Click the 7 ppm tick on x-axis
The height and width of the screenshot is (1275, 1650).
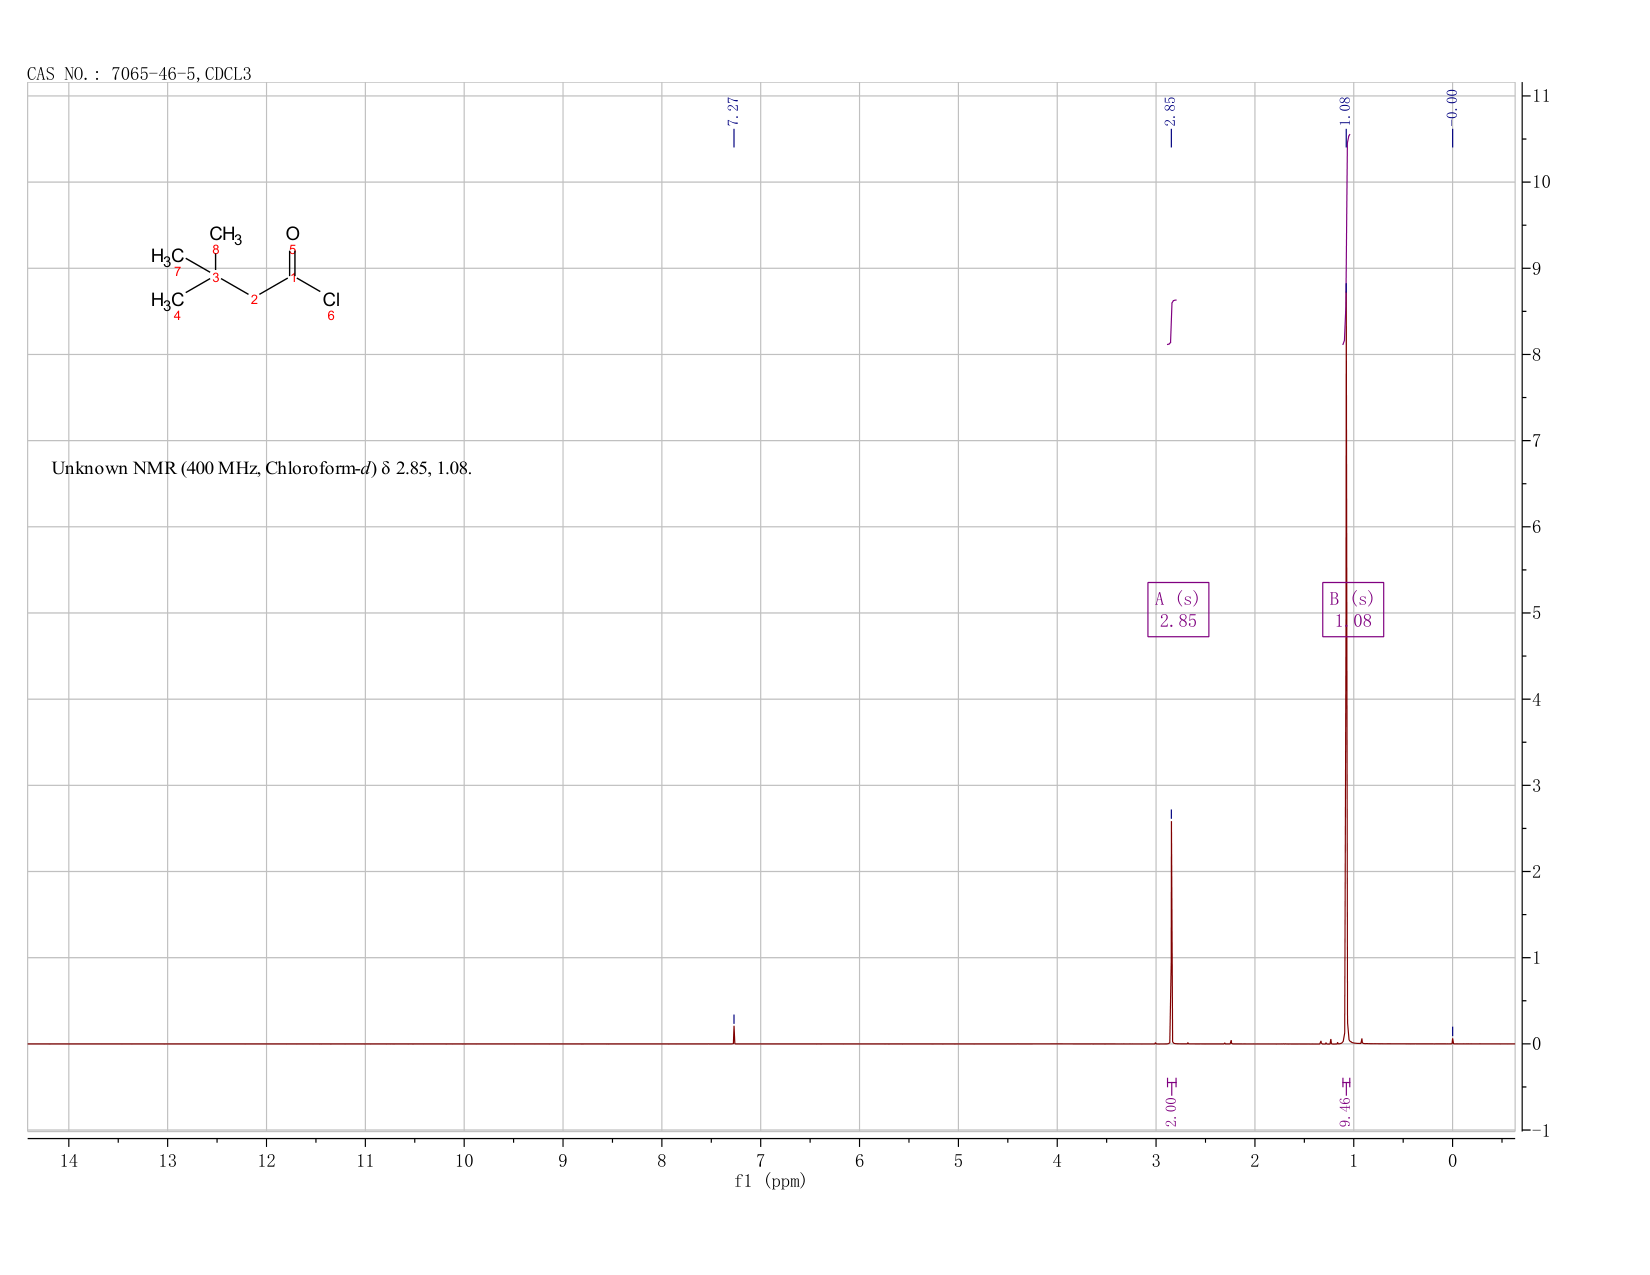(x=761, y=1161)
